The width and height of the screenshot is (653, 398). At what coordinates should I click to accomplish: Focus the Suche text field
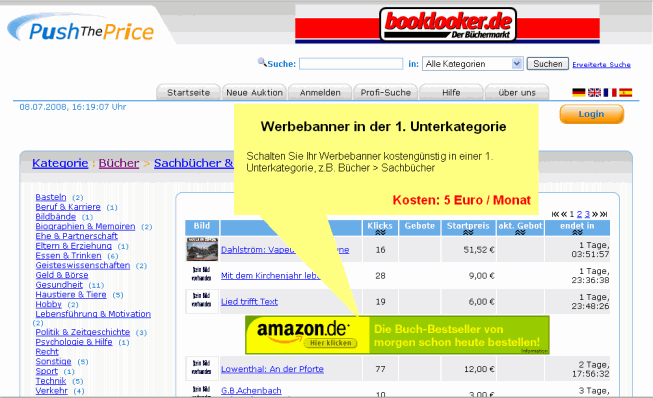351,64
